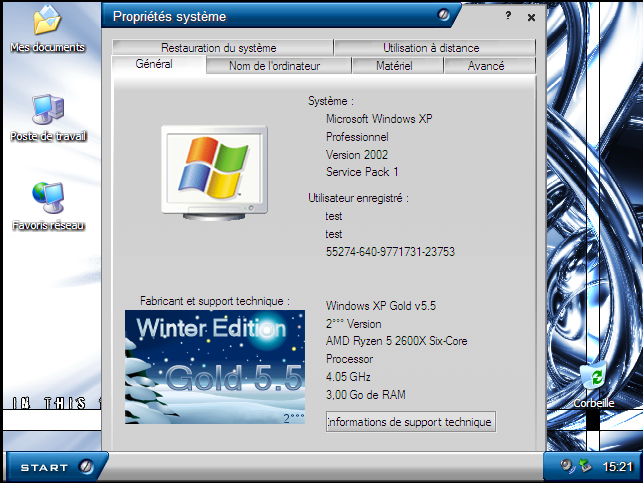Open the Utilisation à distance tab
Image resolution: width=643 pixels, height=483 pixels.
point(435,48)
